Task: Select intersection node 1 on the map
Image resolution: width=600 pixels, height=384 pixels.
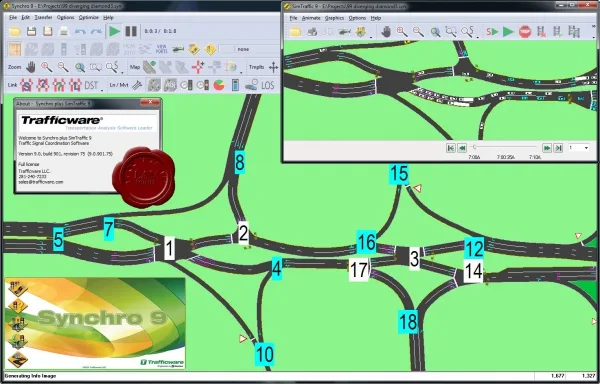Action: [169, 249]
